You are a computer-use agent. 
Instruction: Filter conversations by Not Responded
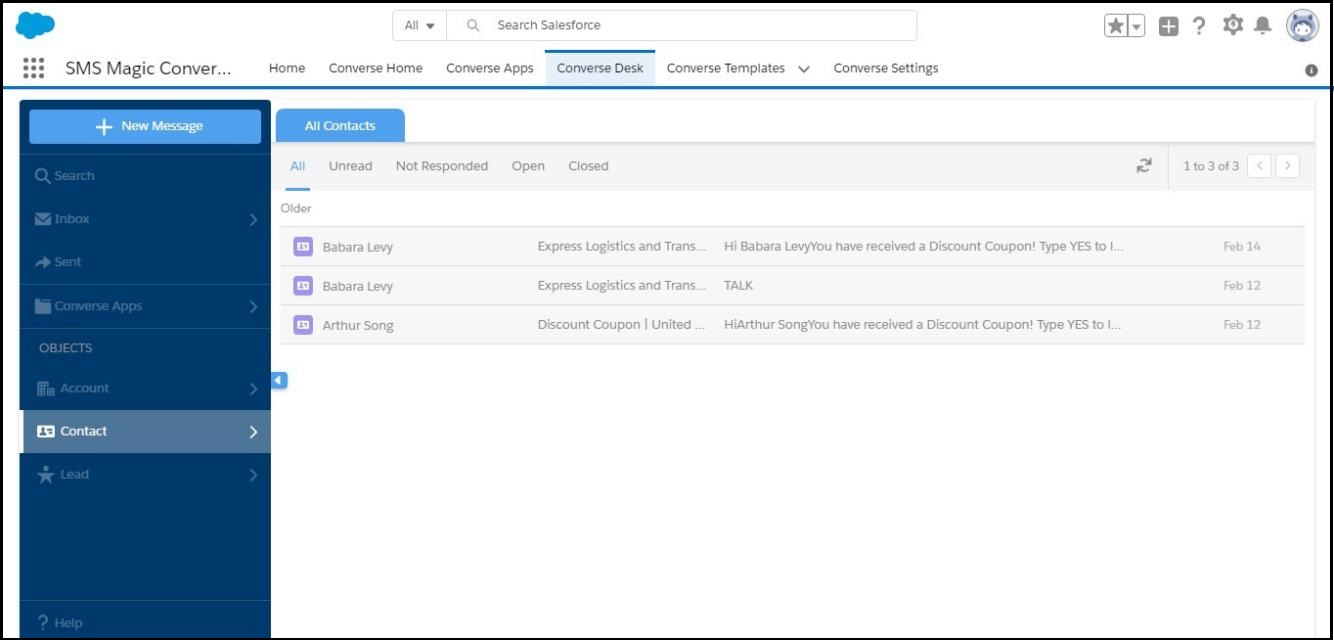[442, 166]
